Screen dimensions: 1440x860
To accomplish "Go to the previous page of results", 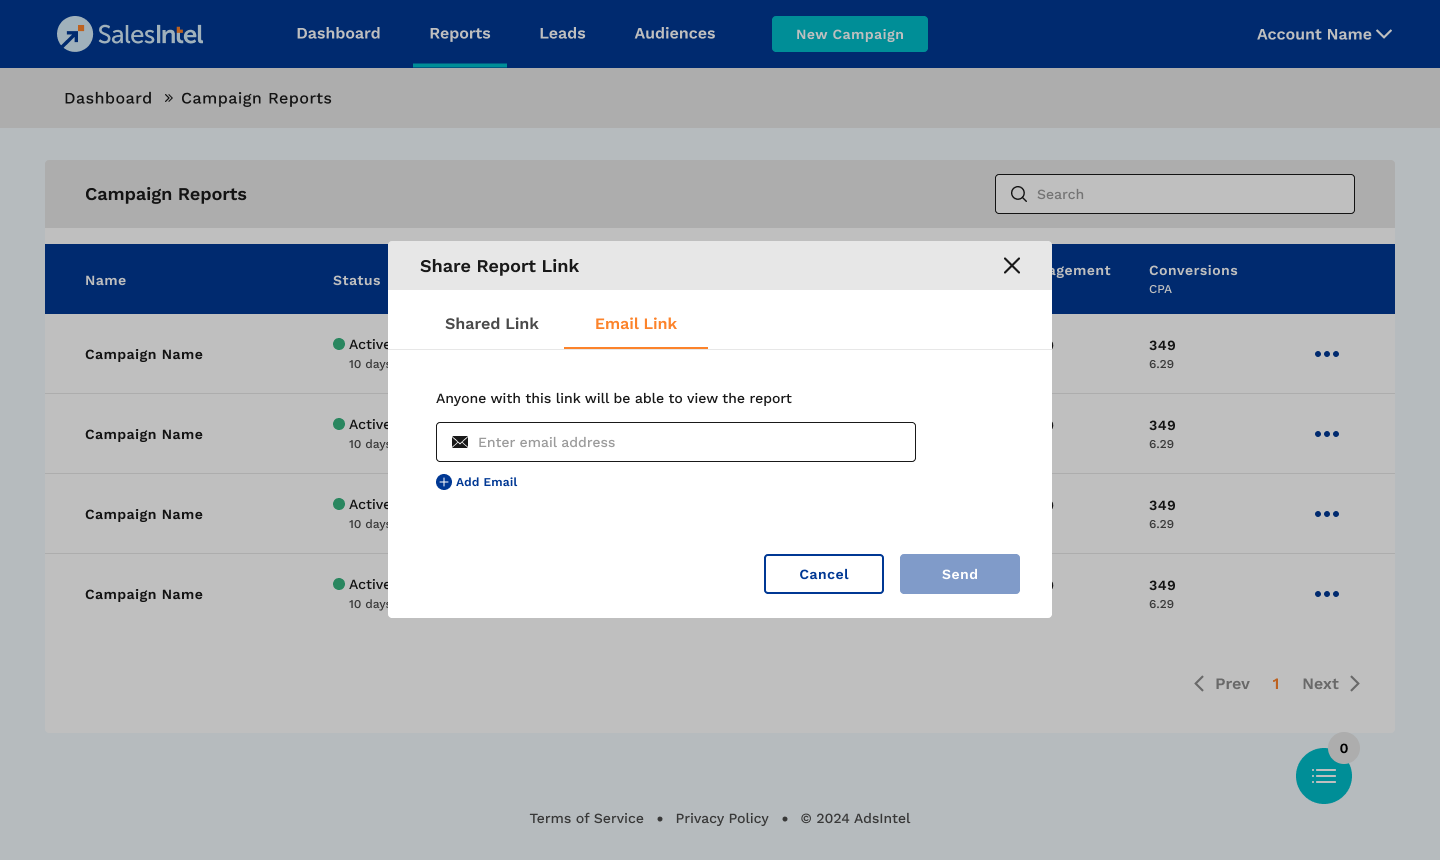I will pos(1222,684).
